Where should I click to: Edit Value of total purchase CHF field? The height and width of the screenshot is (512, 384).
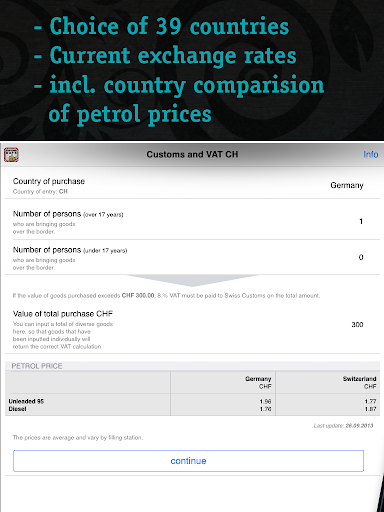(192, 330)
